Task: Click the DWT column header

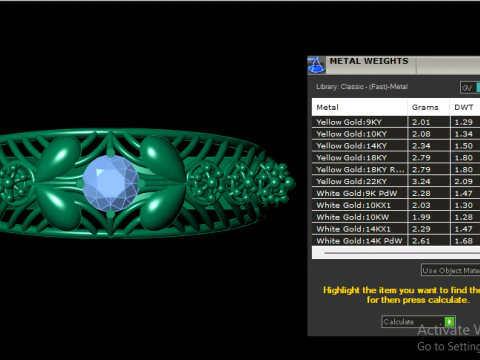Action: pos(465,107)
